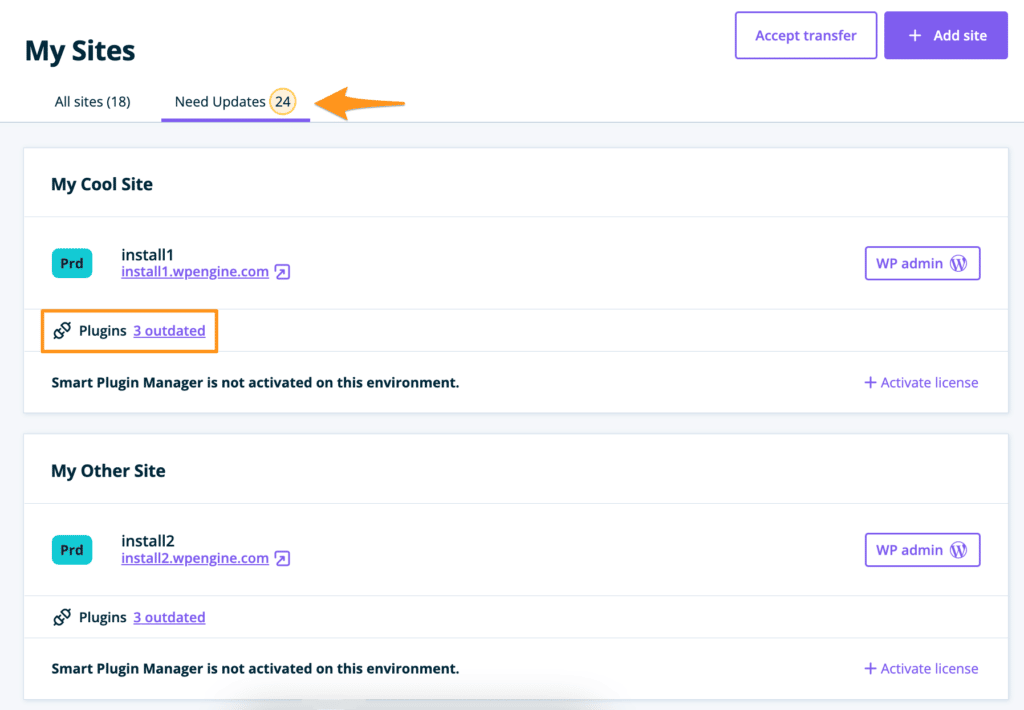The image size is (1024, 710).
Task: Click the Add site button
Action: coord(945,36)
